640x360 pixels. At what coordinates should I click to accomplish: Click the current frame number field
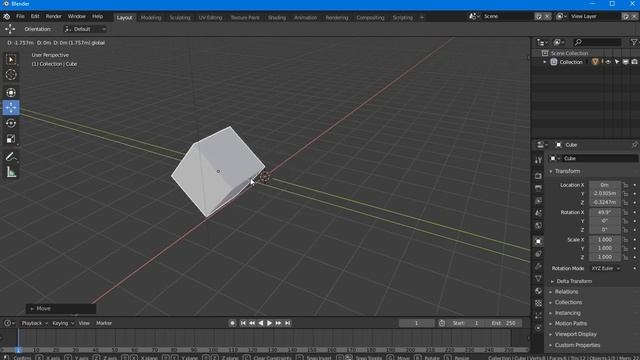(x=417, y=323)
